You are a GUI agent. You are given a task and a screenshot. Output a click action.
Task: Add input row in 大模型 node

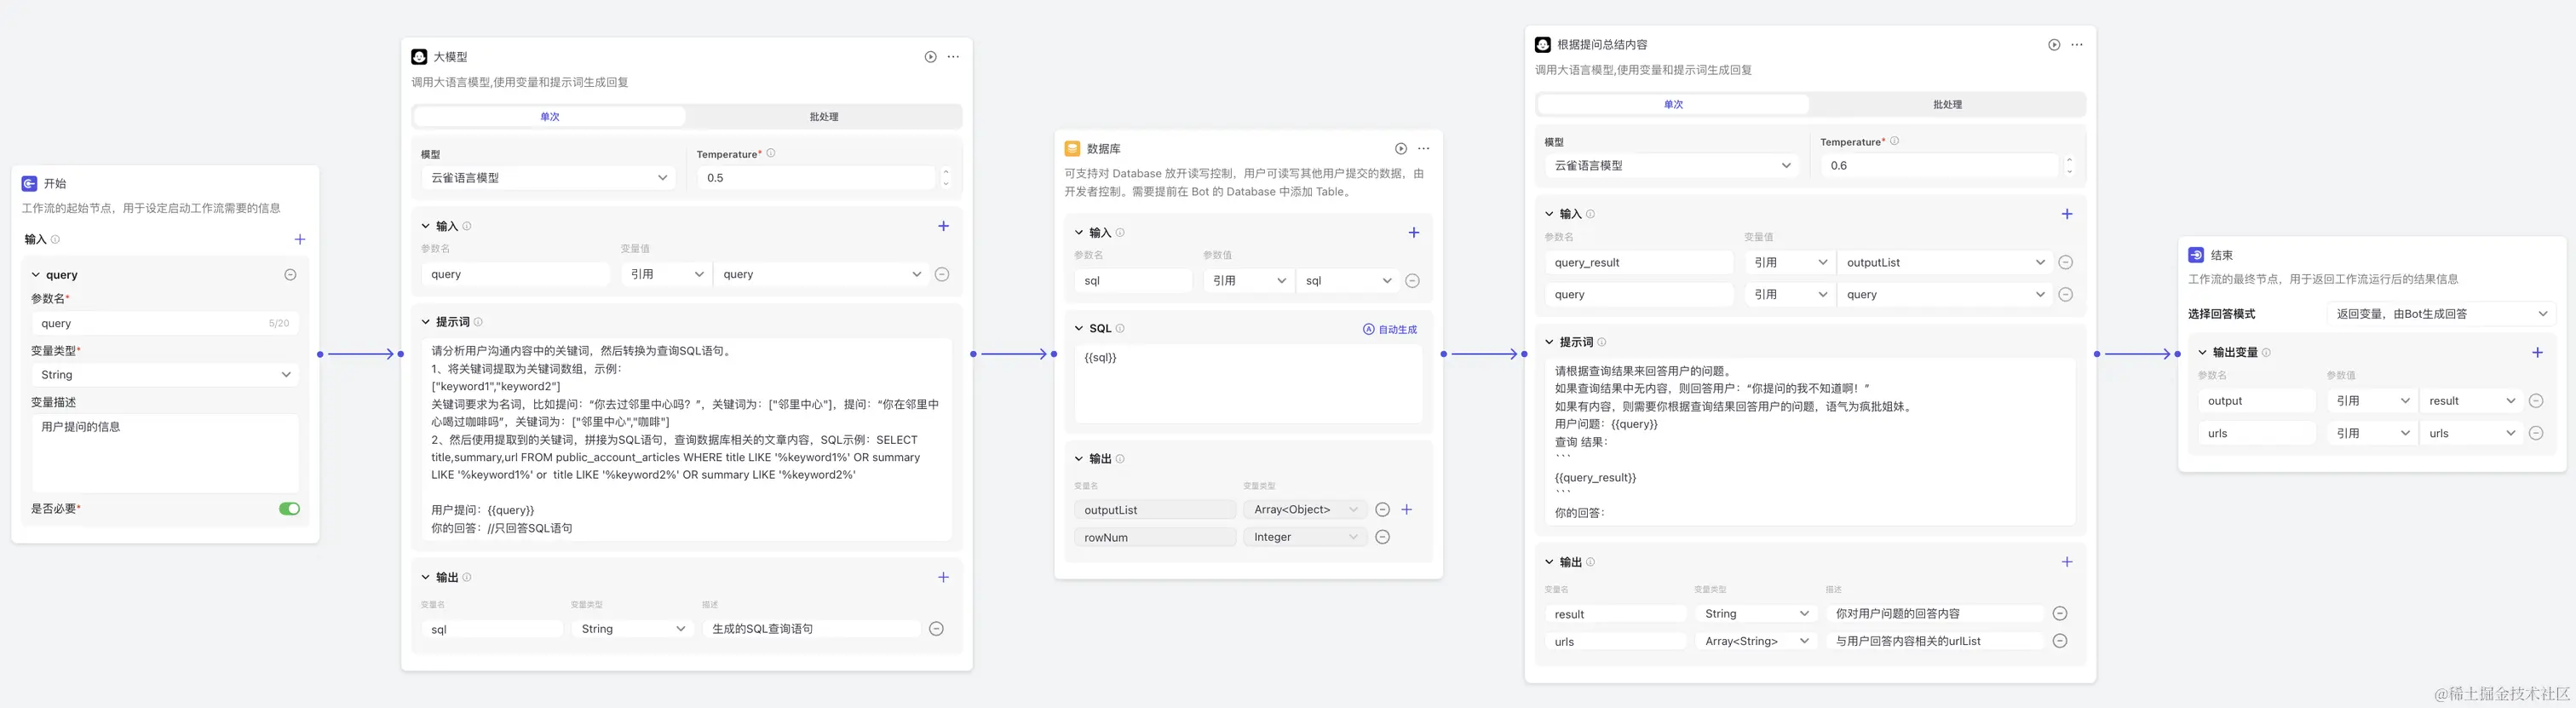[x=943, y=226]
